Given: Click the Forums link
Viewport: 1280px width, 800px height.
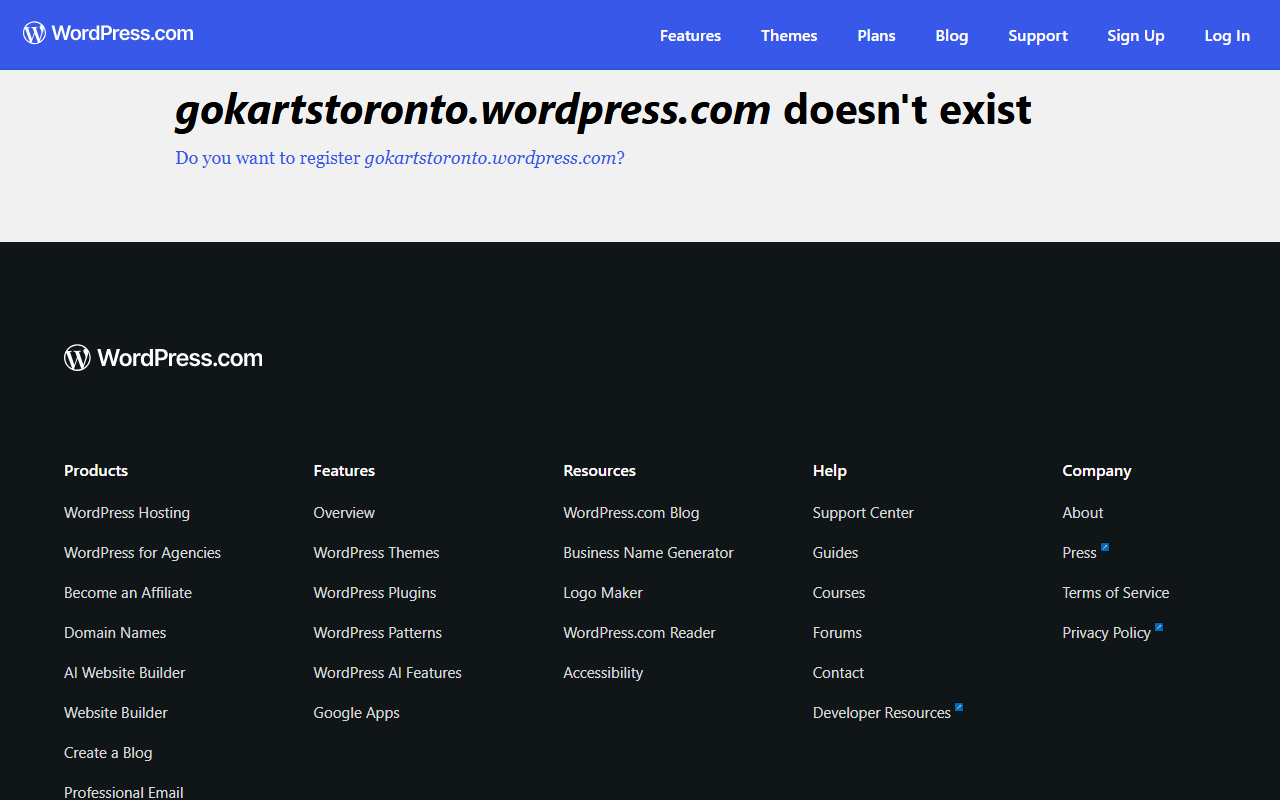Looking at the screenshot, I should 837,633.
